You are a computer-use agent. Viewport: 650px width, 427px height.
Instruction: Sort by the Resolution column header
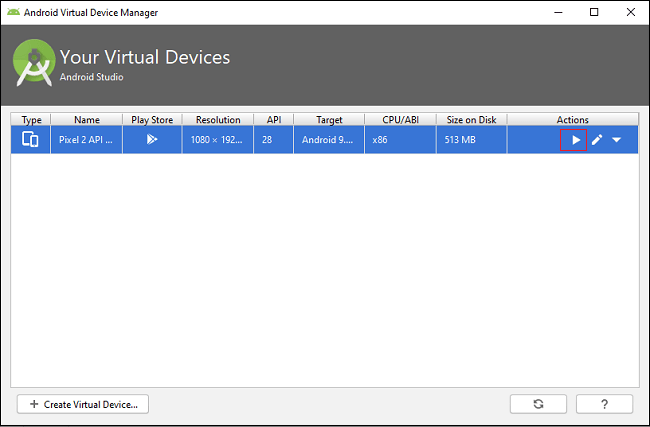click(218, 120)
